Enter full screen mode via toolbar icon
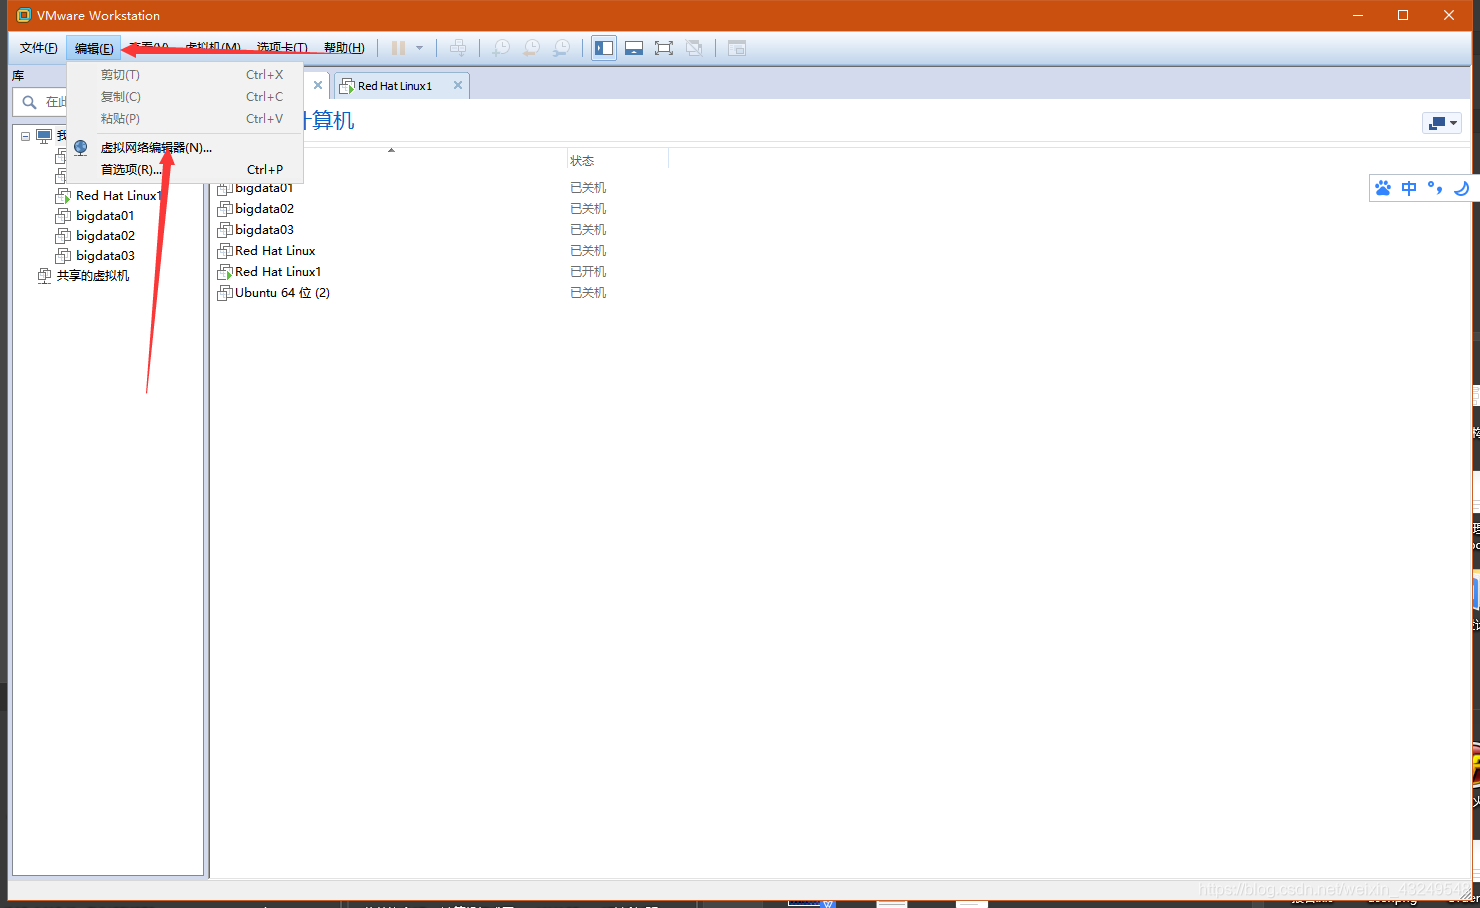The width and height of the screenshot is (1480, 908). tap(664, 48)
